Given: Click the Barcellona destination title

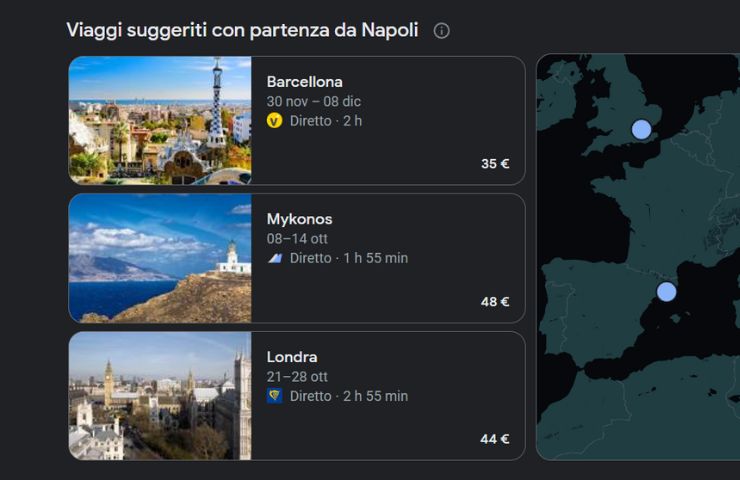Looking at the screenshot, I should (x=305, y=82).
